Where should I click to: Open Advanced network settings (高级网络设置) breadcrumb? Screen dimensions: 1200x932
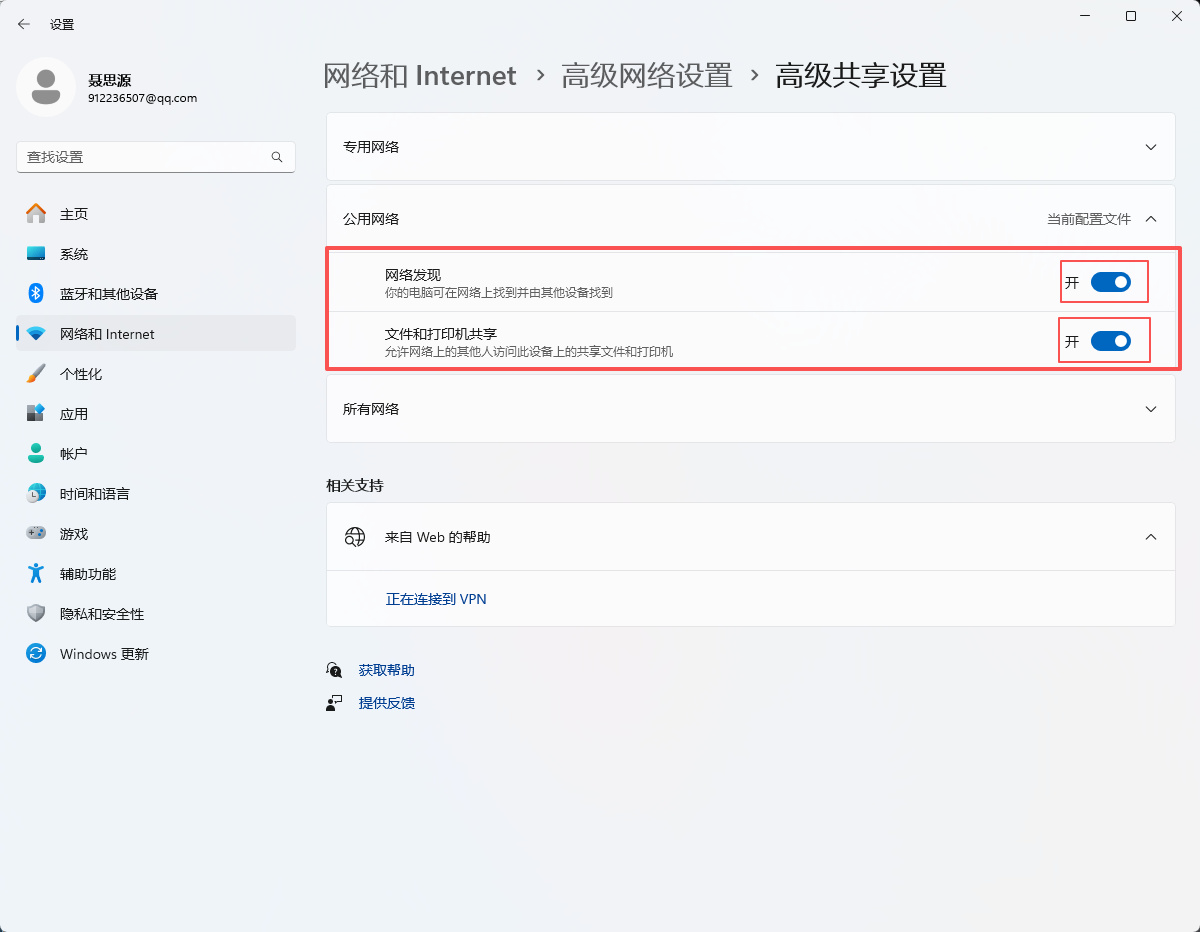tap(647, 76)
